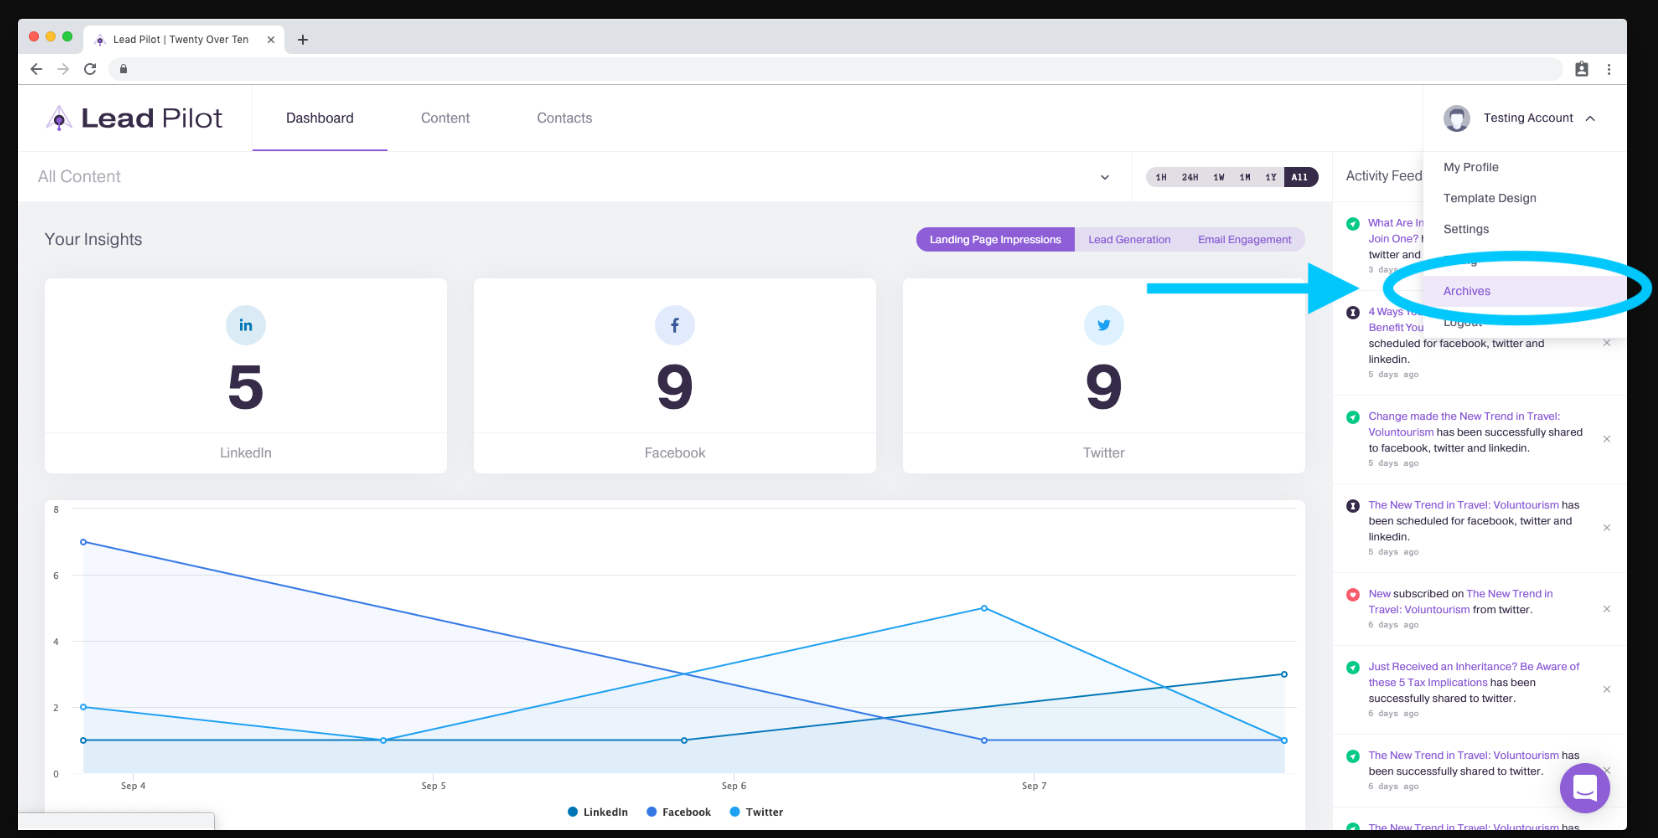This screenshot has height=838, width=1658.
Task: Click the 'New' subscriber link in activity feed
Action: click(1380, 594)
